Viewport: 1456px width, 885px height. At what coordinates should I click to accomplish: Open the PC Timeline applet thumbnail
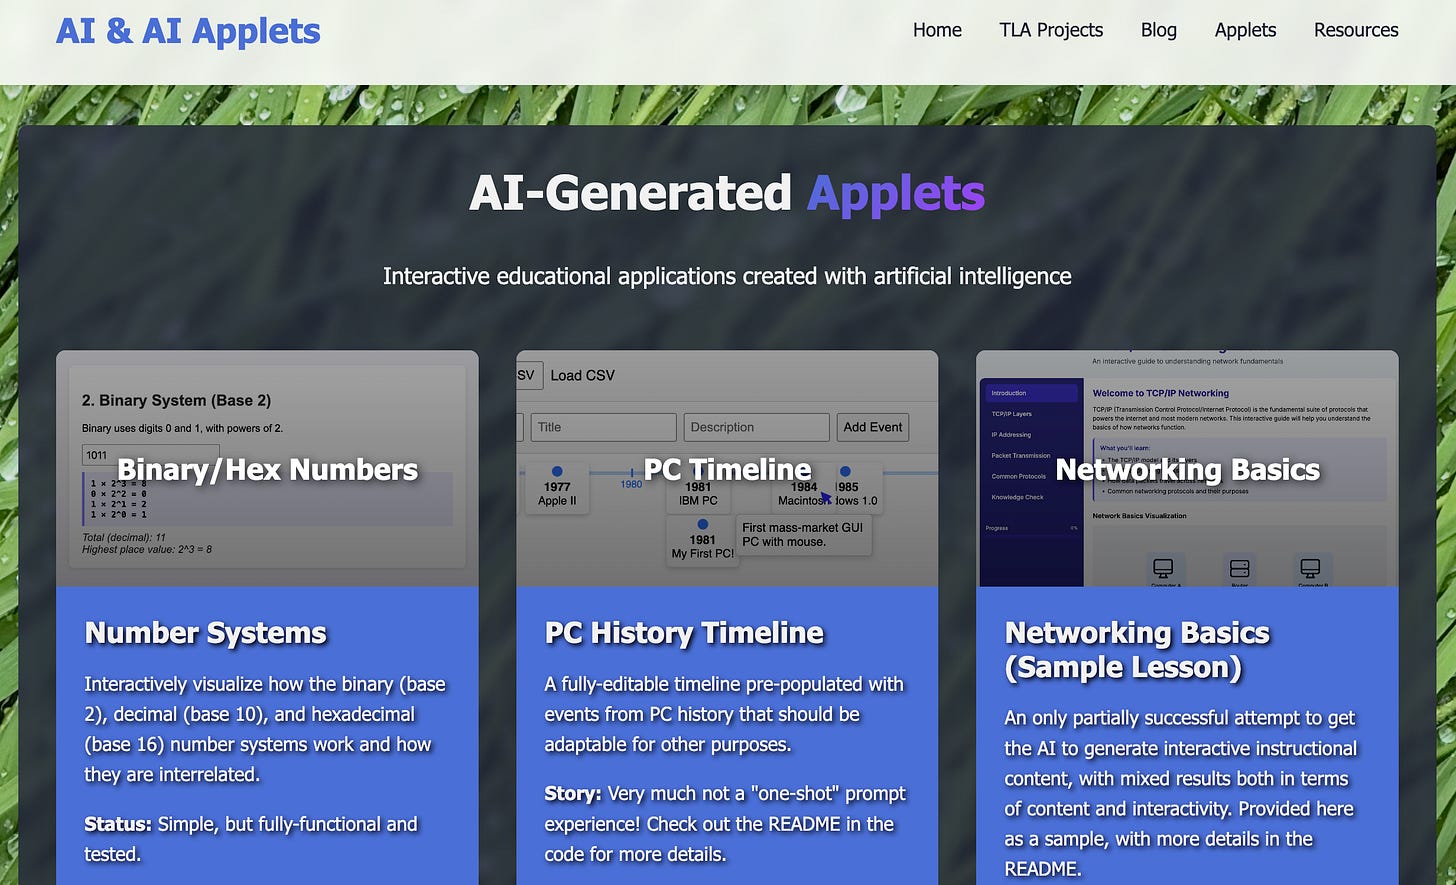727,468
